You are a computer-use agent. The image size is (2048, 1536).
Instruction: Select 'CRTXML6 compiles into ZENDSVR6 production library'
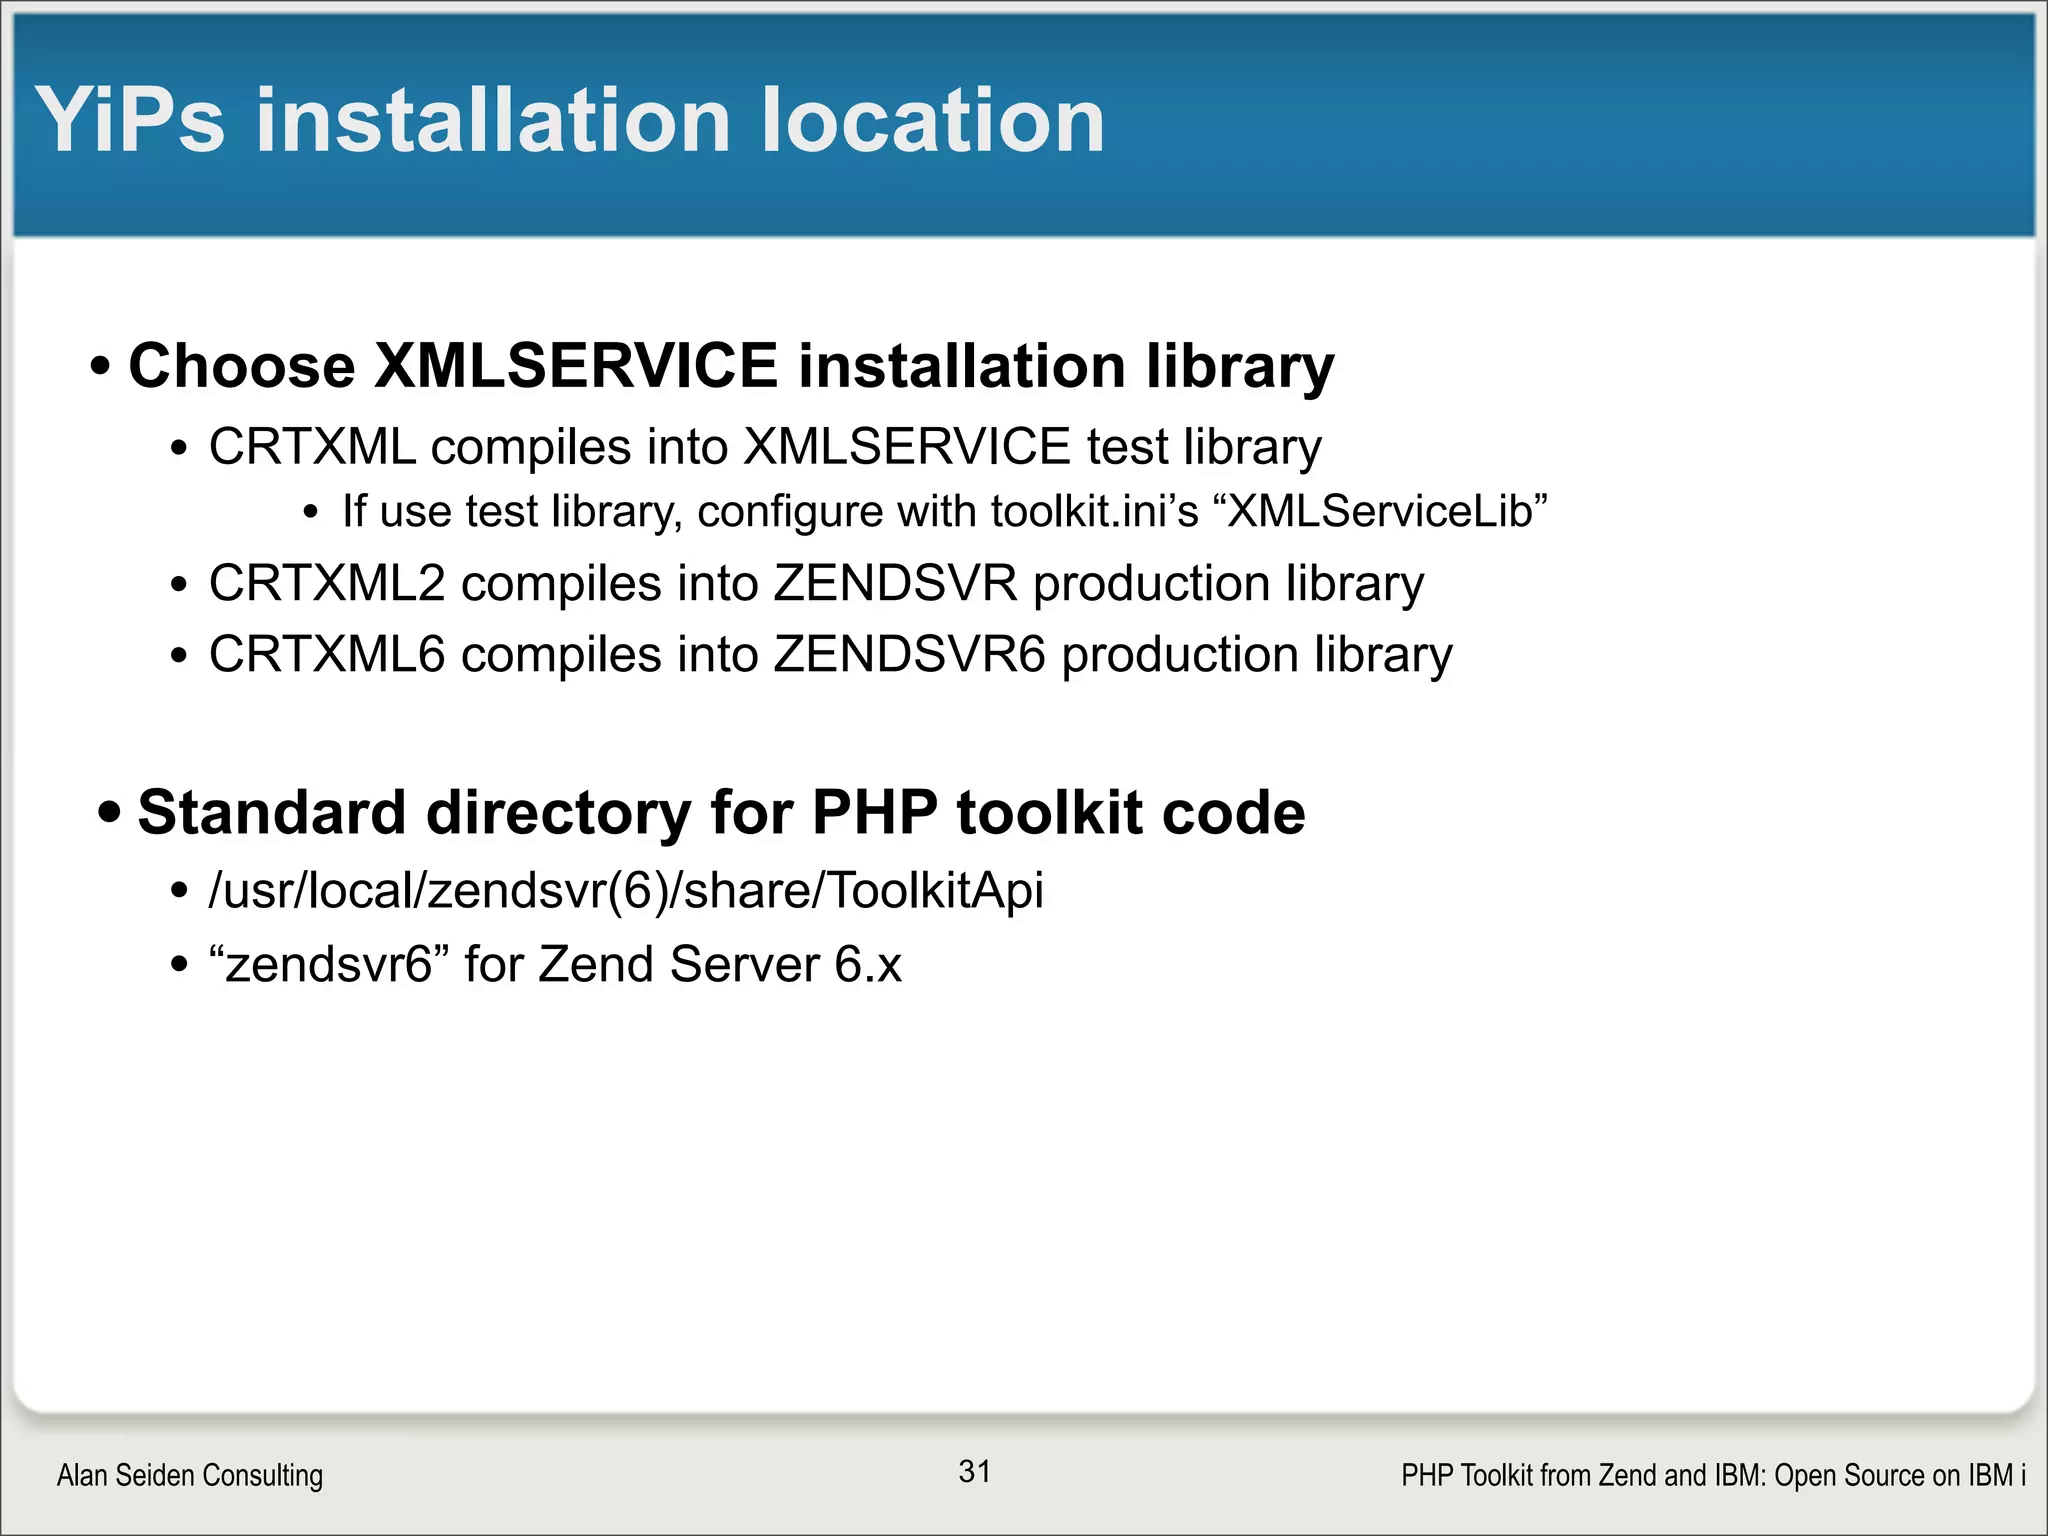point(830,656)
